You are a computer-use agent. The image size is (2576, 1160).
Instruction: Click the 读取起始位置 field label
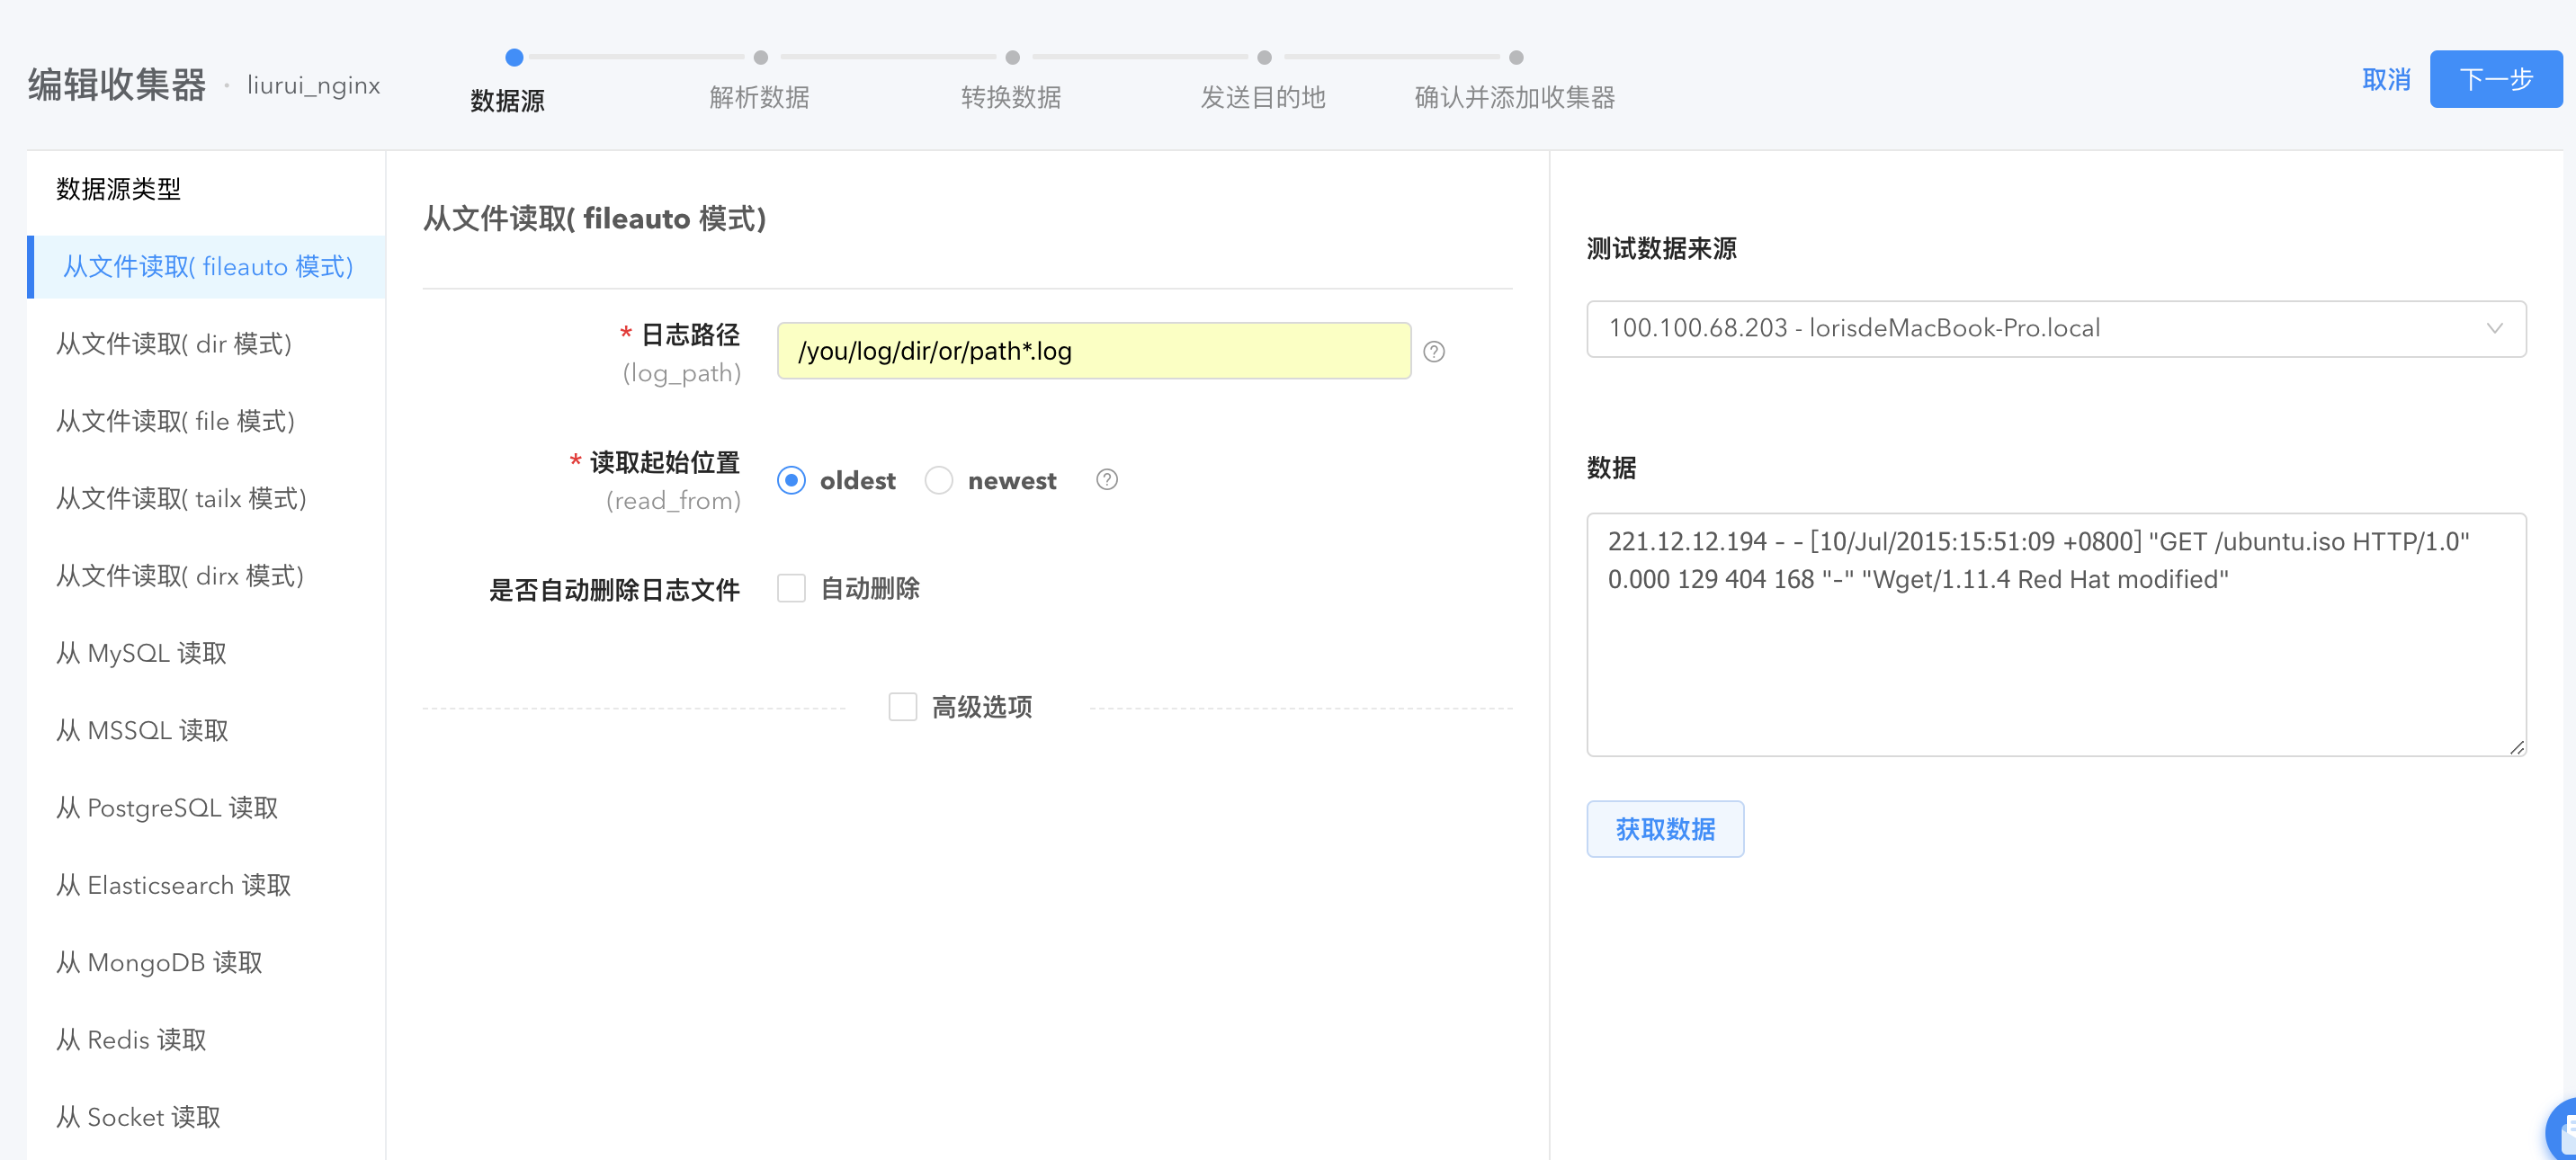(x=664, y=462)
